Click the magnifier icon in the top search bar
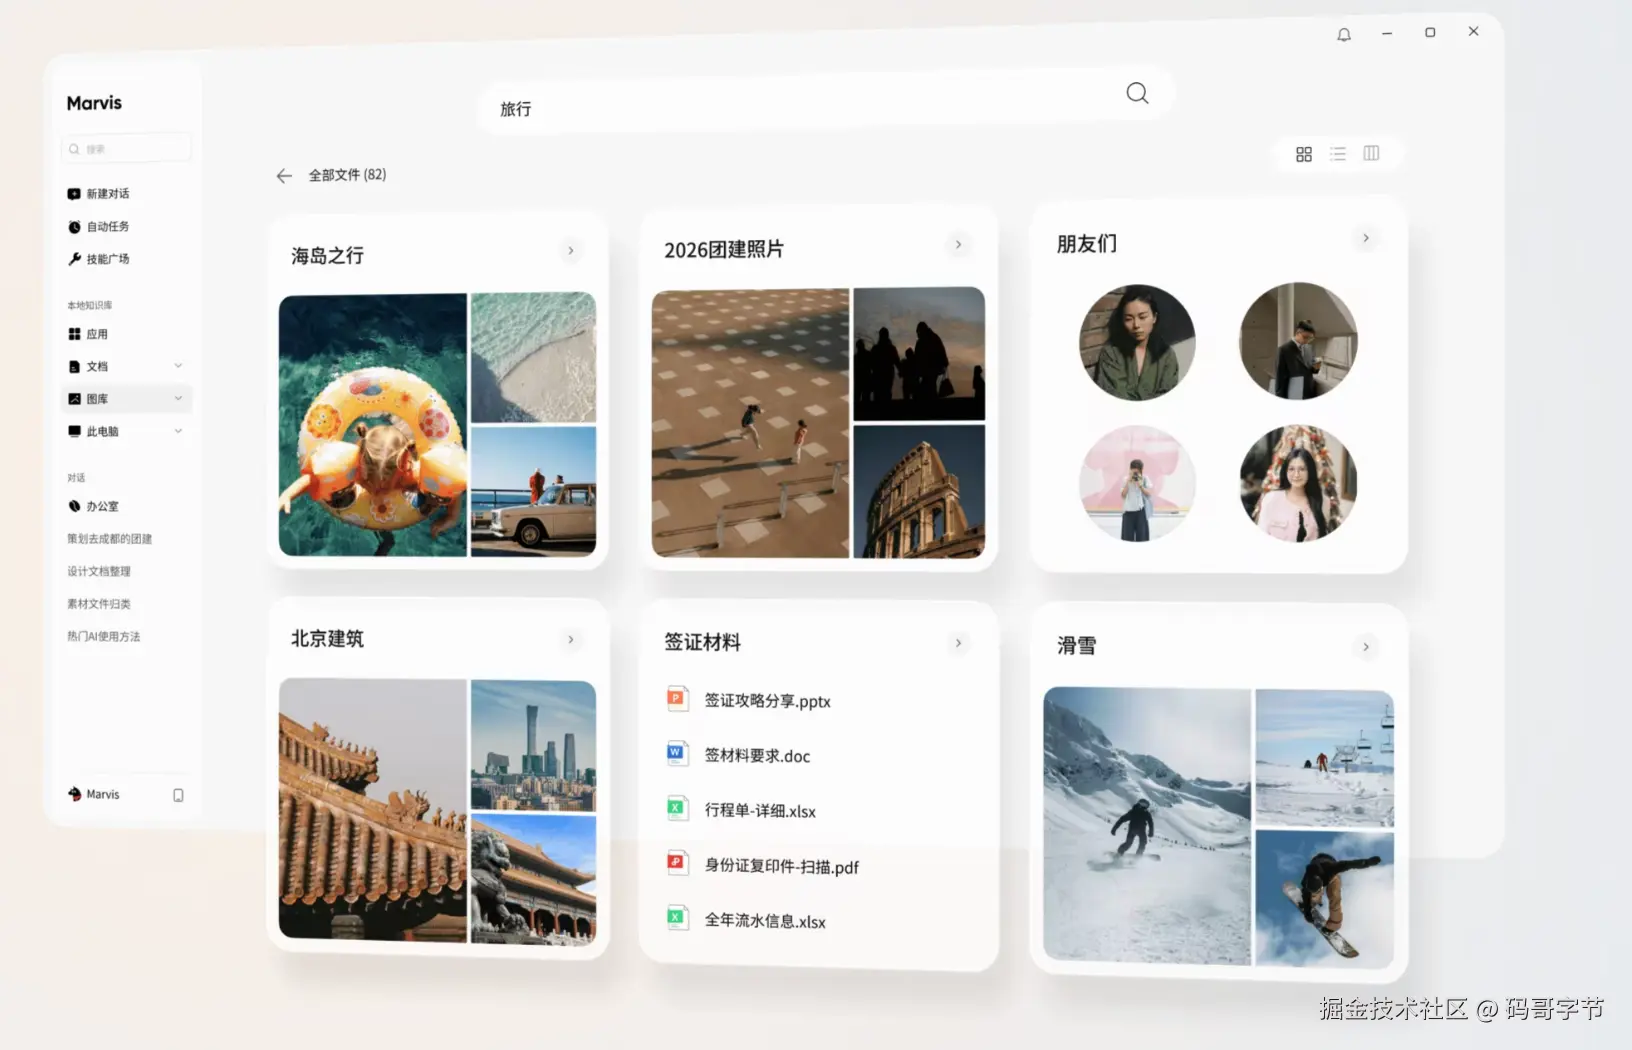Screen dimensions: 1632x1050 coord(1137,93)
